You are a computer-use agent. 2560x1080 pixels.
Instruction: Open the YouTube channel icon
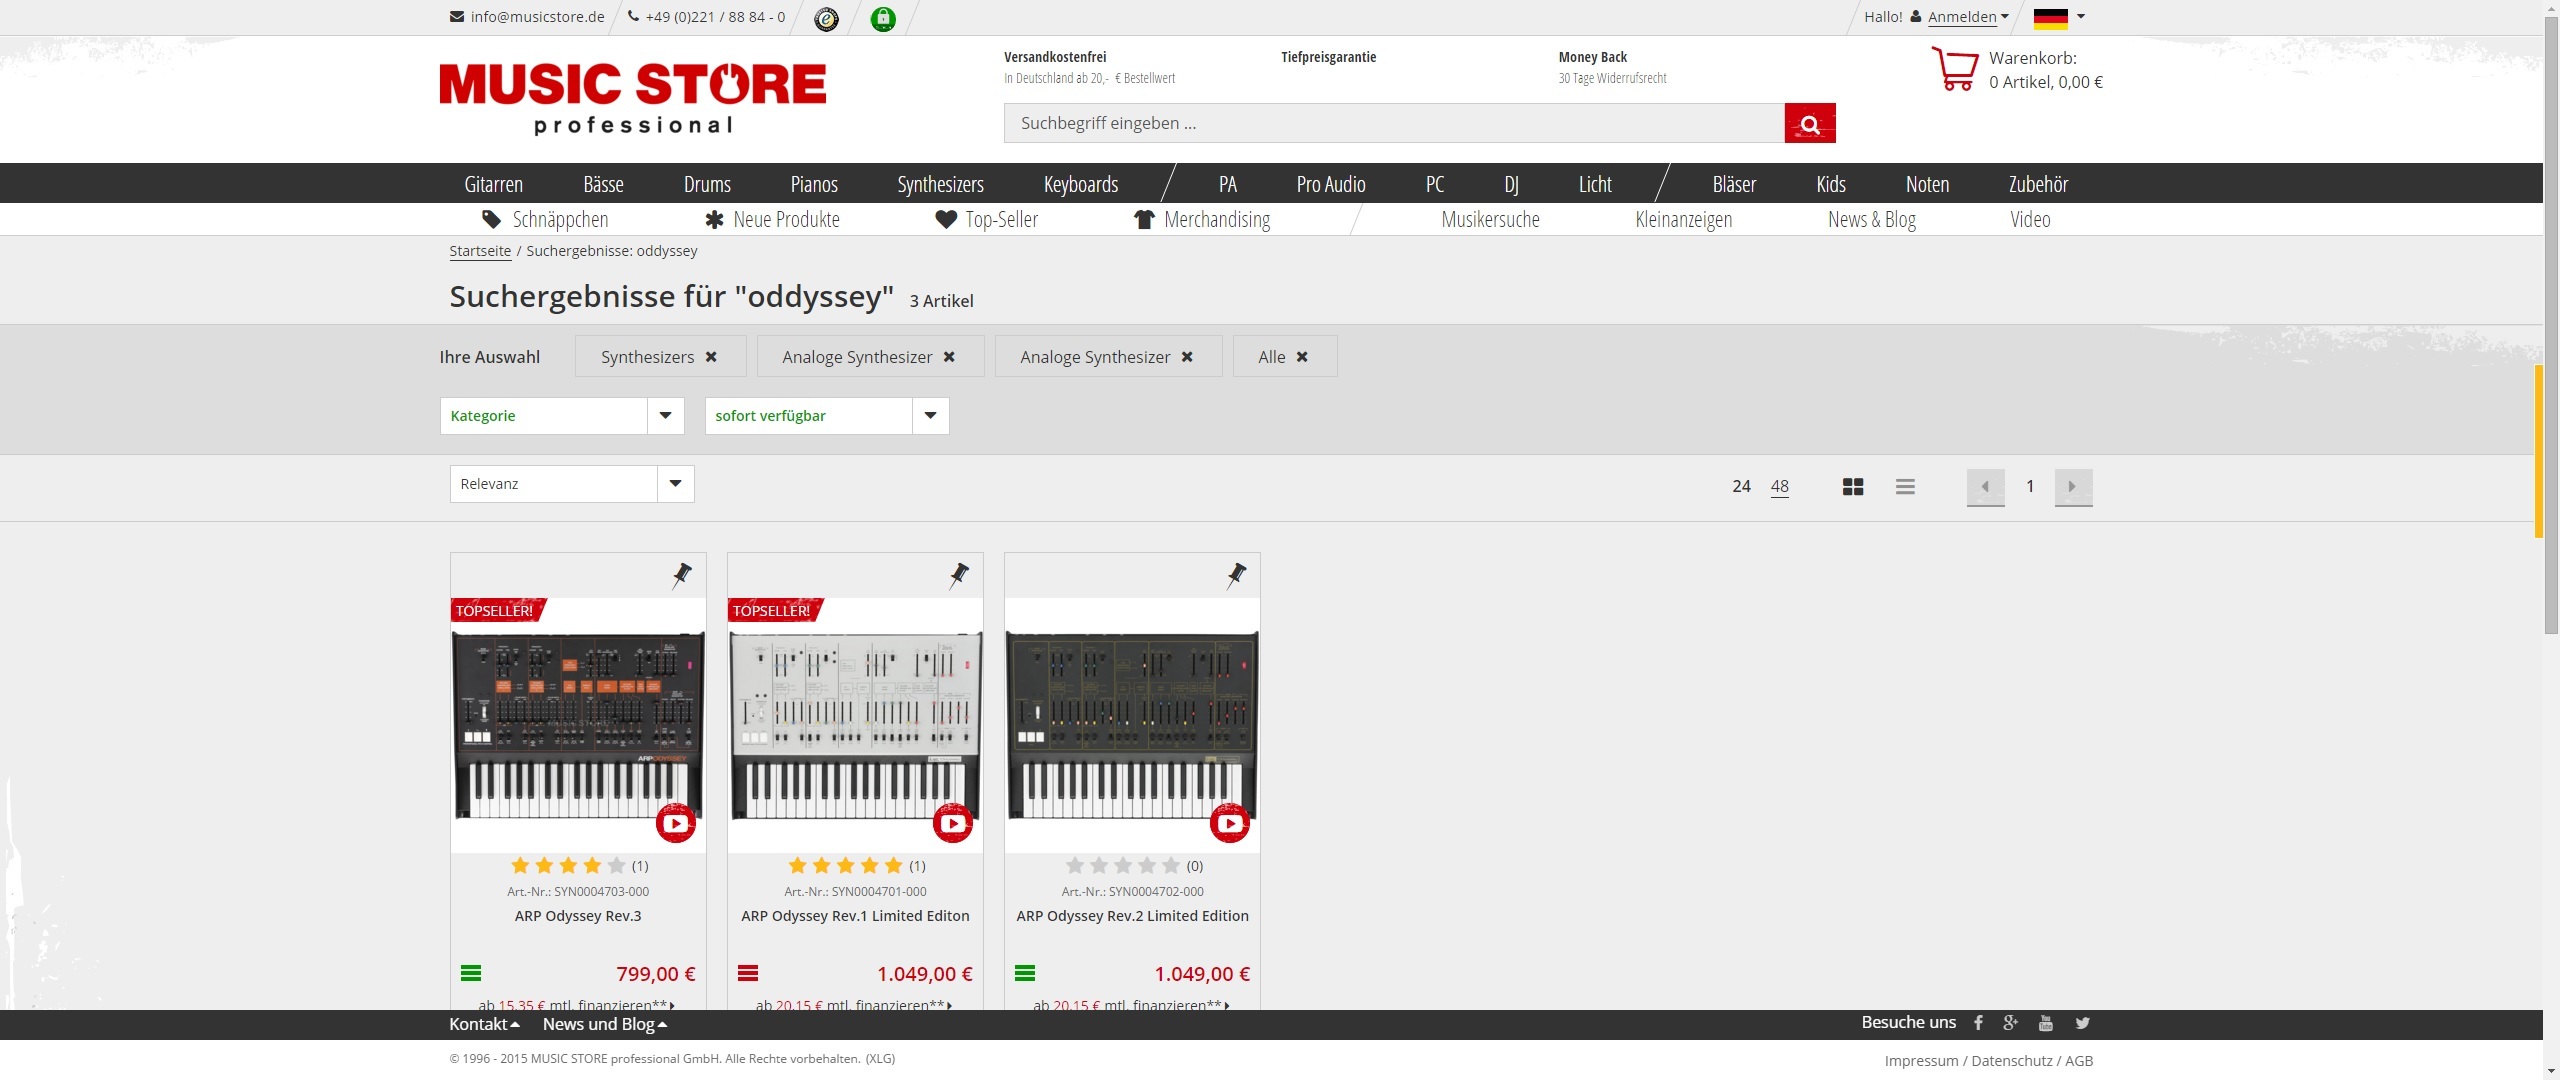2046,1023
